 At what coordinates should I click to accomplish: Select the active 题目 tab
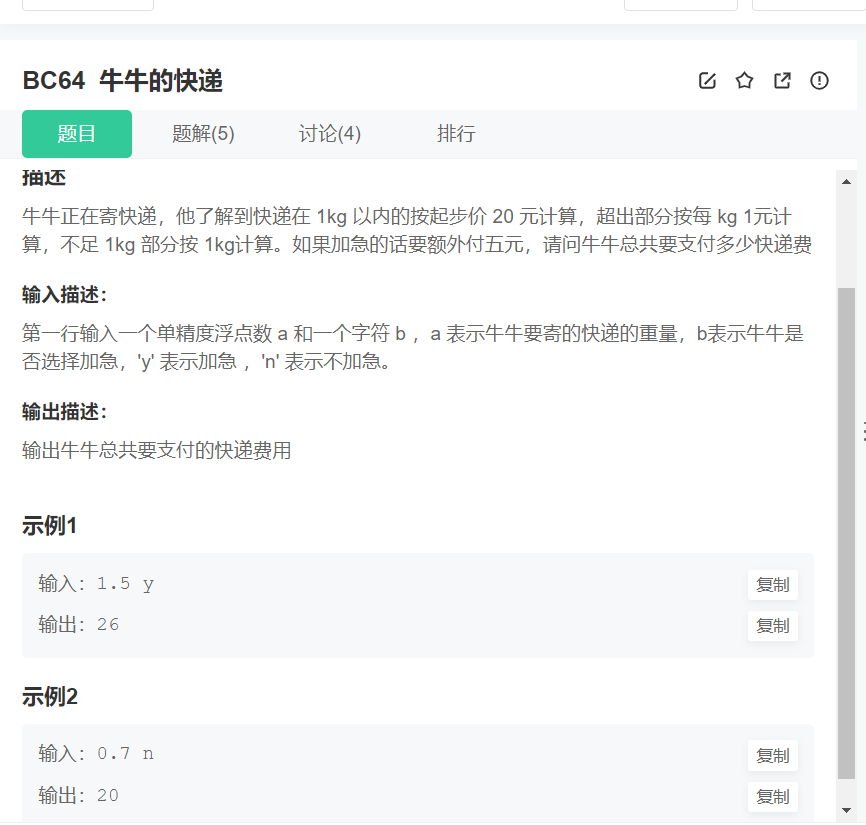pos(76,133)
